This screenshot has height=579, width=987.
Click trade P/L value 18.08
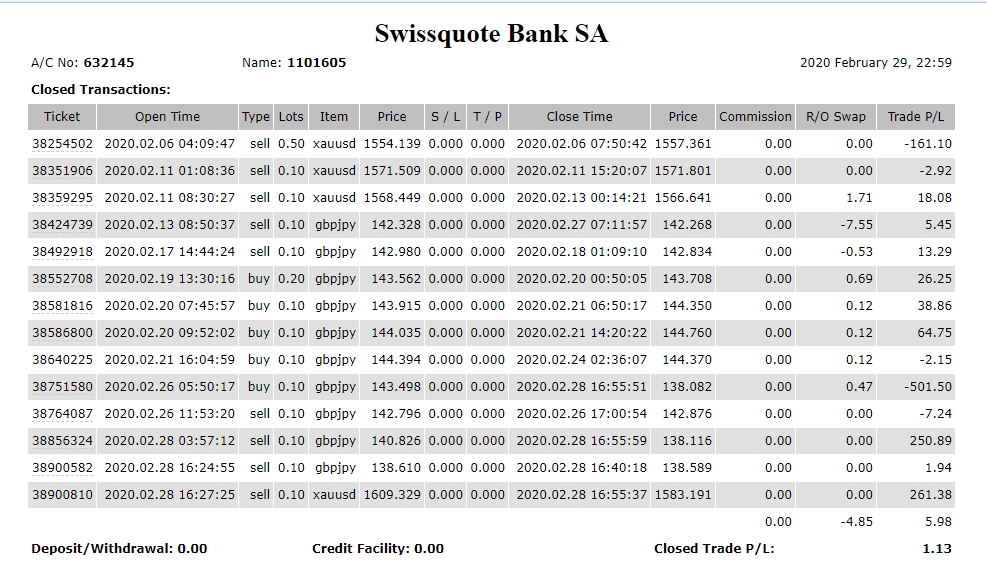(935, 198)
